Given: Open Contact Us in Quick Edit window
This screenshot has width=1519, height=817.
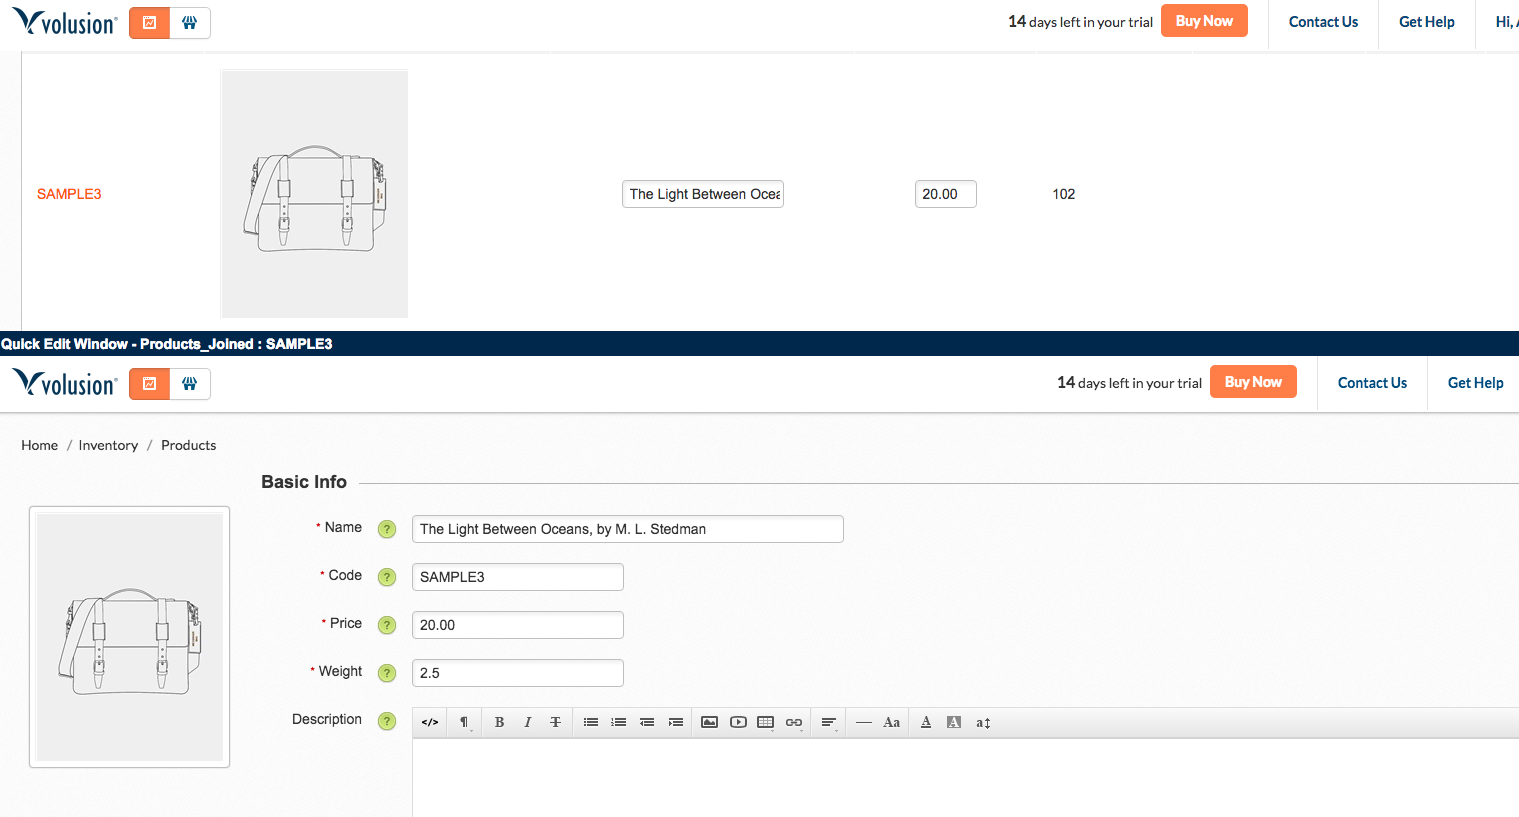Looking at the screenshot, I should (1372, 383).
